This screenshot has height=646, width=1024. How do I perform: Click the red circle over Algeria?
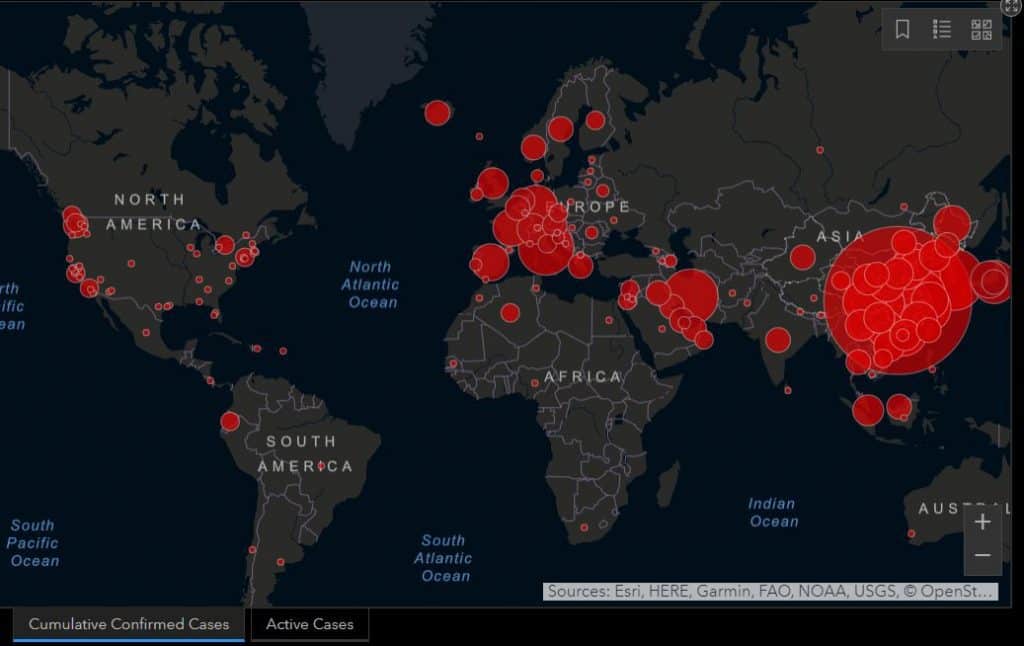[510, 313]
